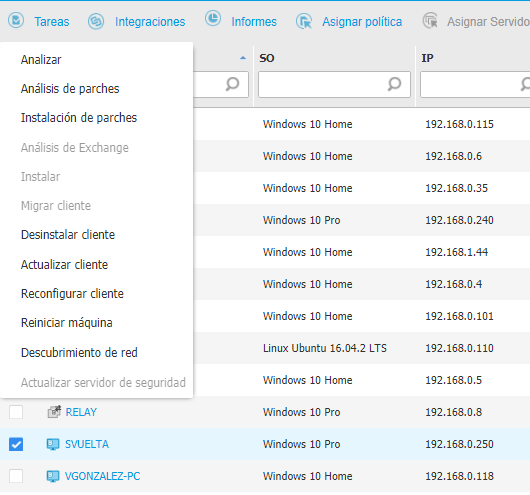
Task: Click the Asignar Servidor icon
Action: point(430,21)
